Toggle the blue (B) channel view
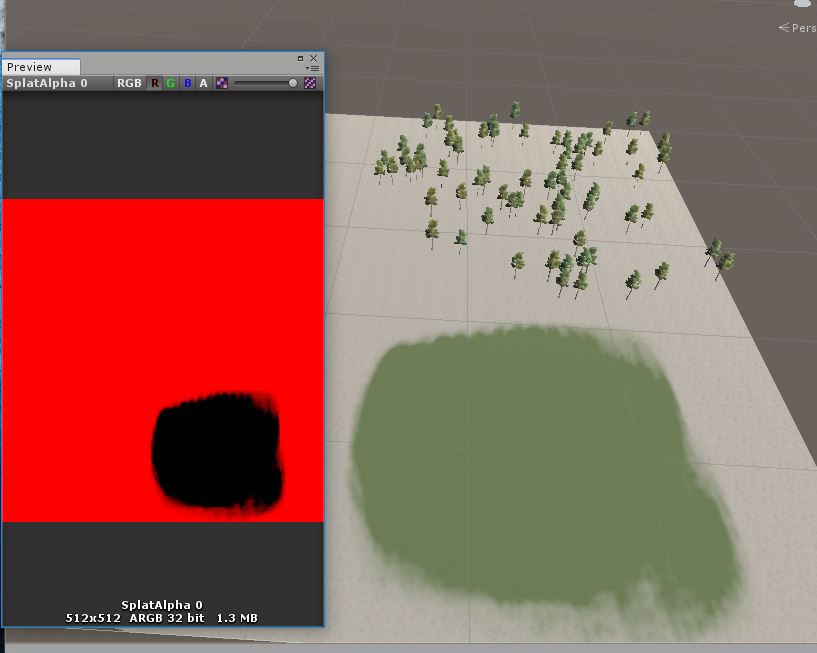Viewport: 817px width, 653px height. pos(185,83)
